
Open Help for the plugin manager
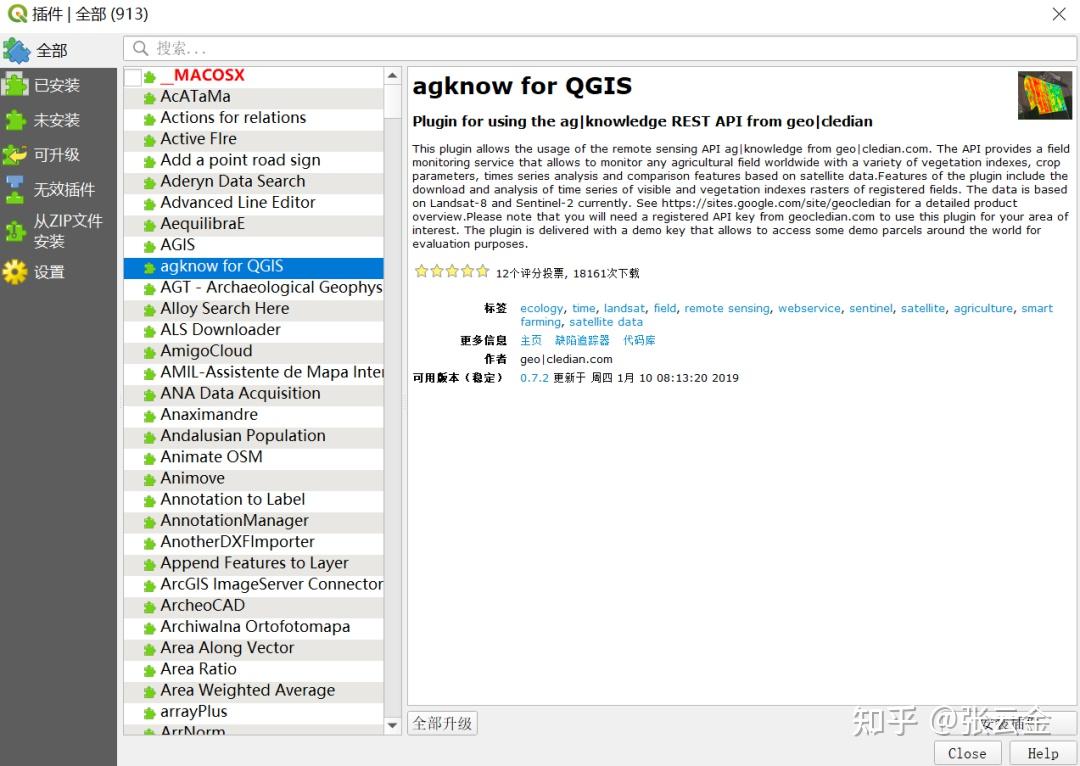click(1043, 753)
